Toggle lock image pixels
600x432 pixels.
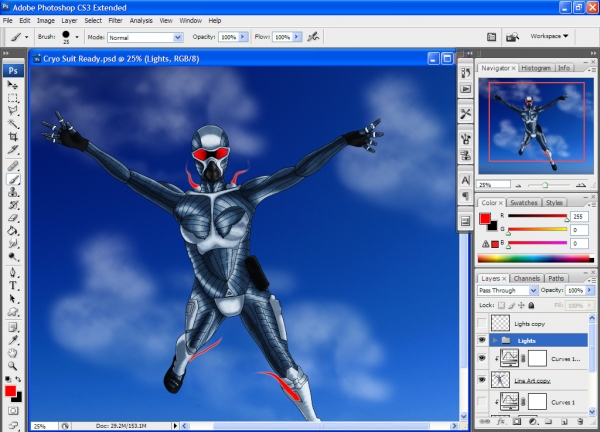click(x=511, y=305)
